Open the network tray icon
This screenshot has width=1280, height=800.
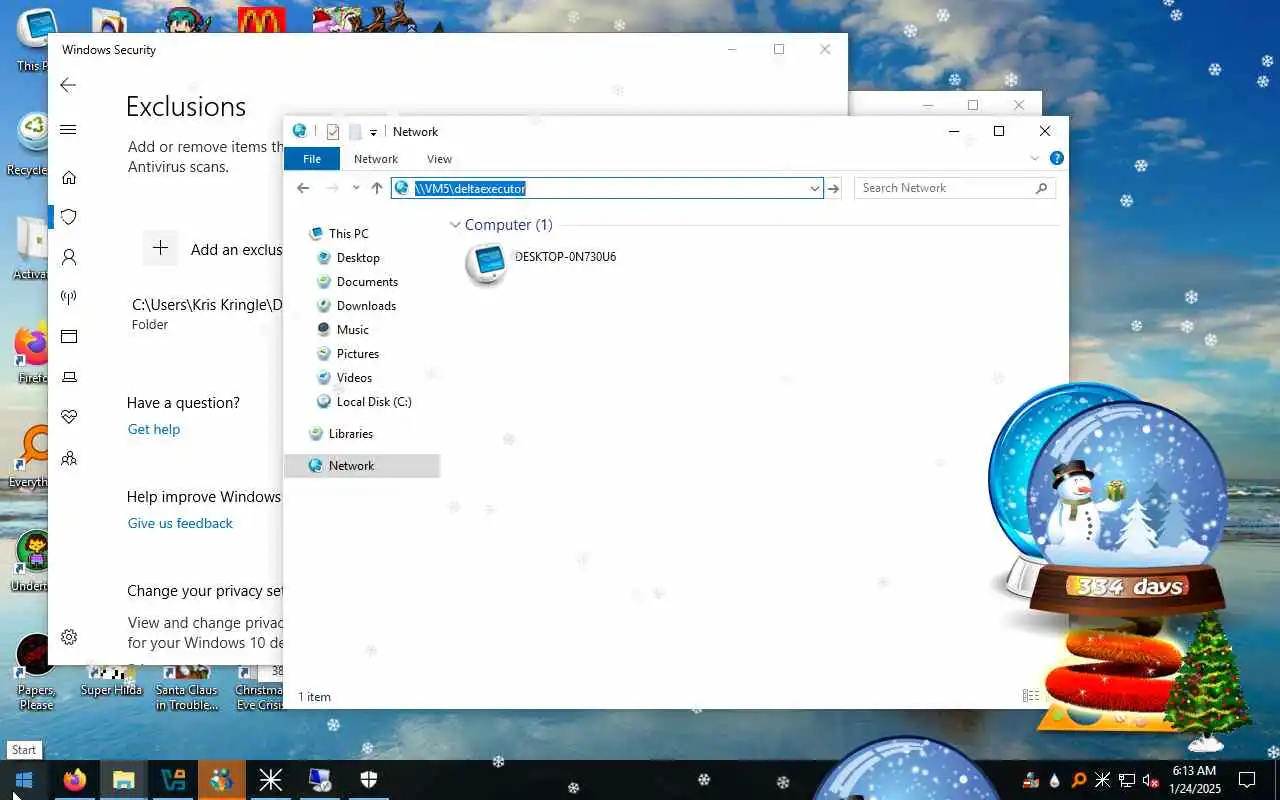tap(1126, 780)
